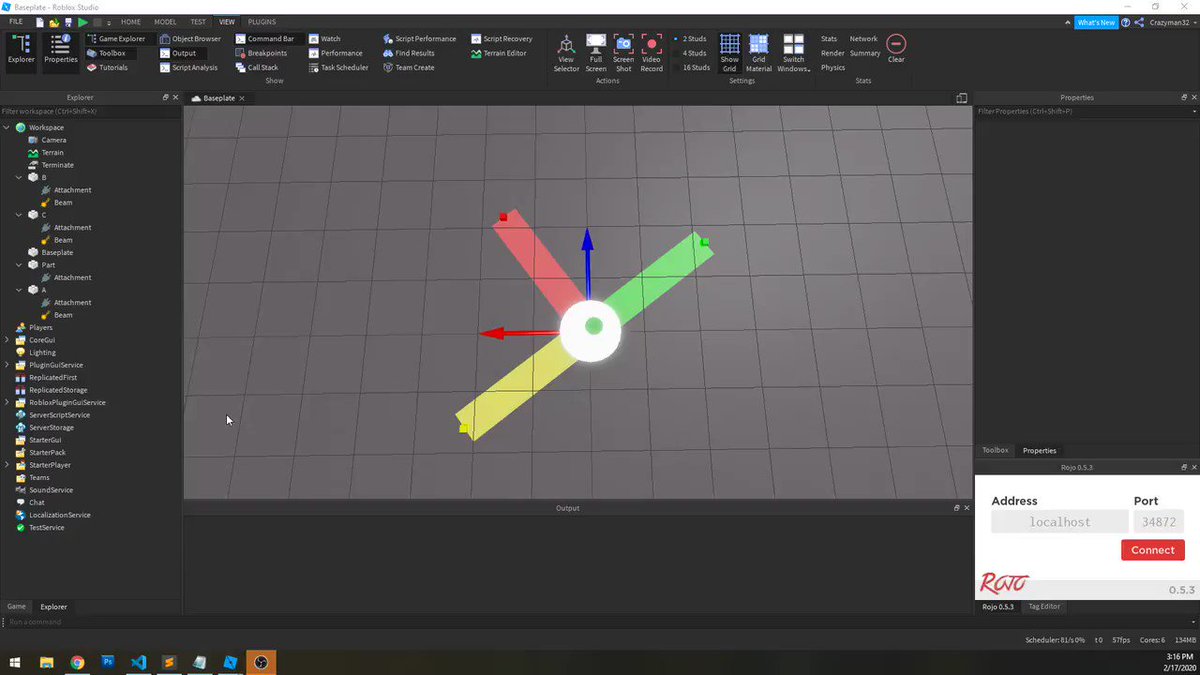The height and width of the screenshot is (675, 1200).
Task: Click the Filter workspace search field
Action: [90, 111]
